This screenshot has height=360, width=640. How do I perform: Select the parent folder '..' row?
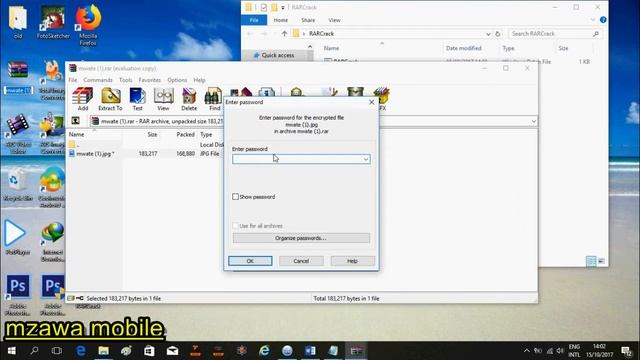pos(145,145)
